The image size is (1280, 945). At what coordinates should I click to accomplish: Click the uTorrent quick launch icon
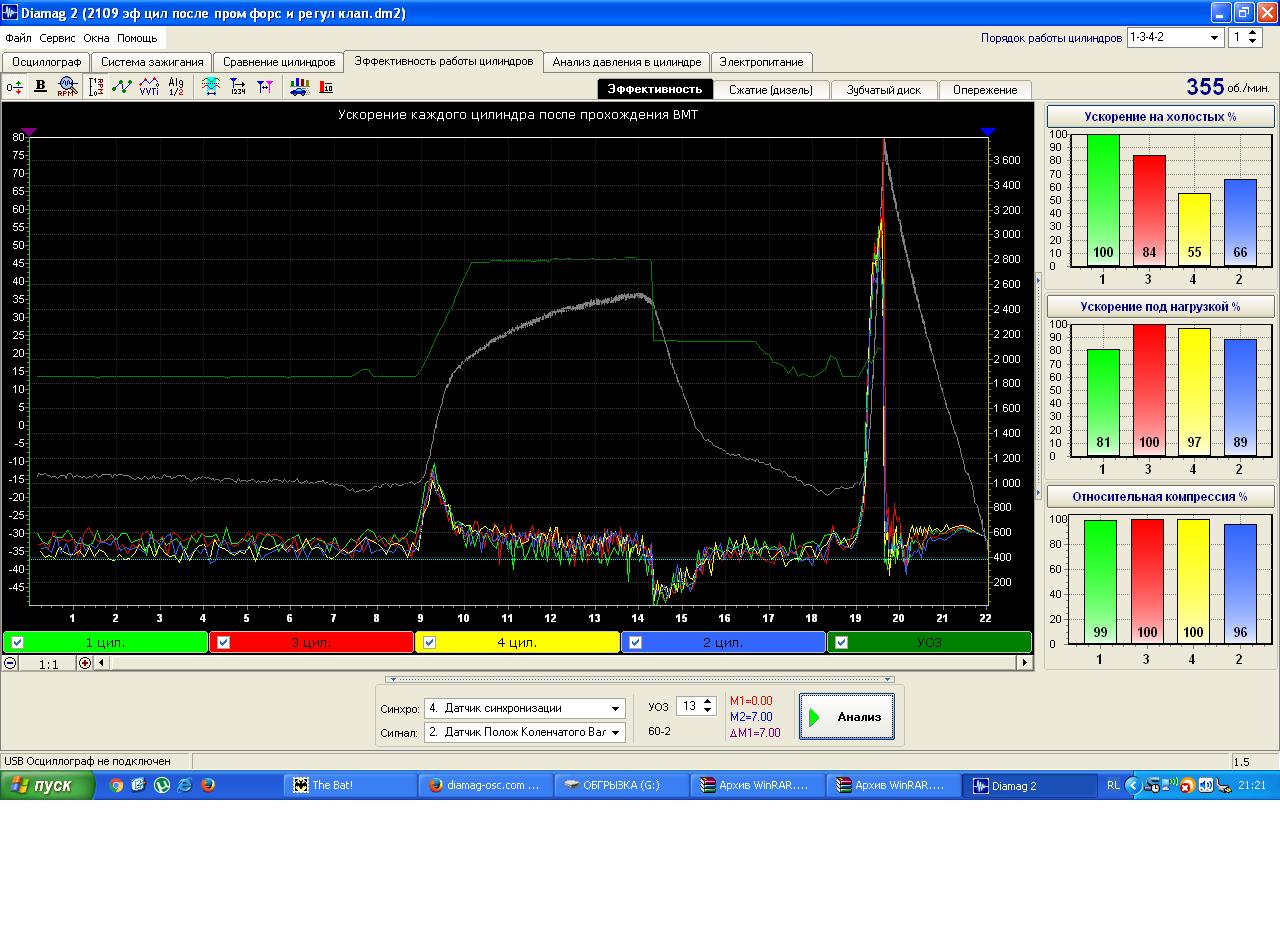162,785
